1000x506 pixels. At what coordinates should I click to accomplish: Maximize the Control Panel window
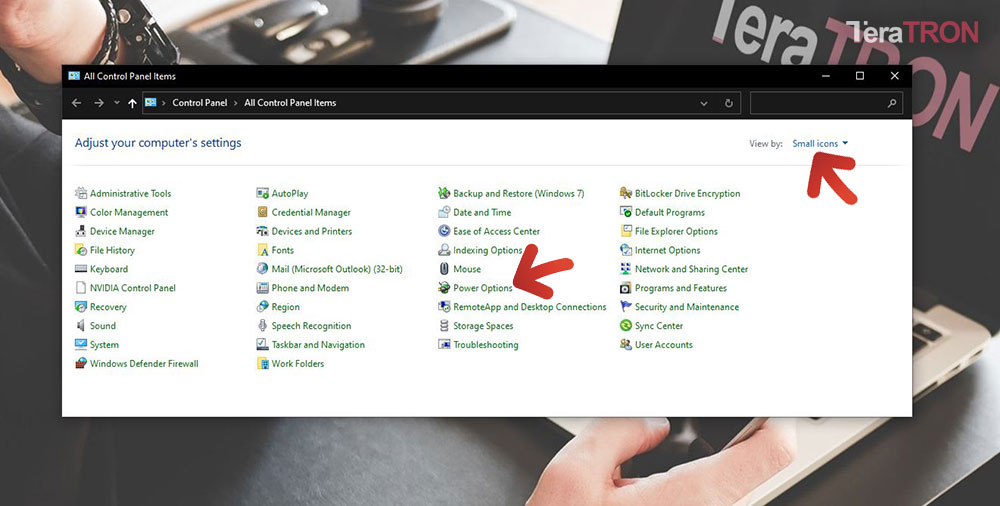click(x=860, y=76)
